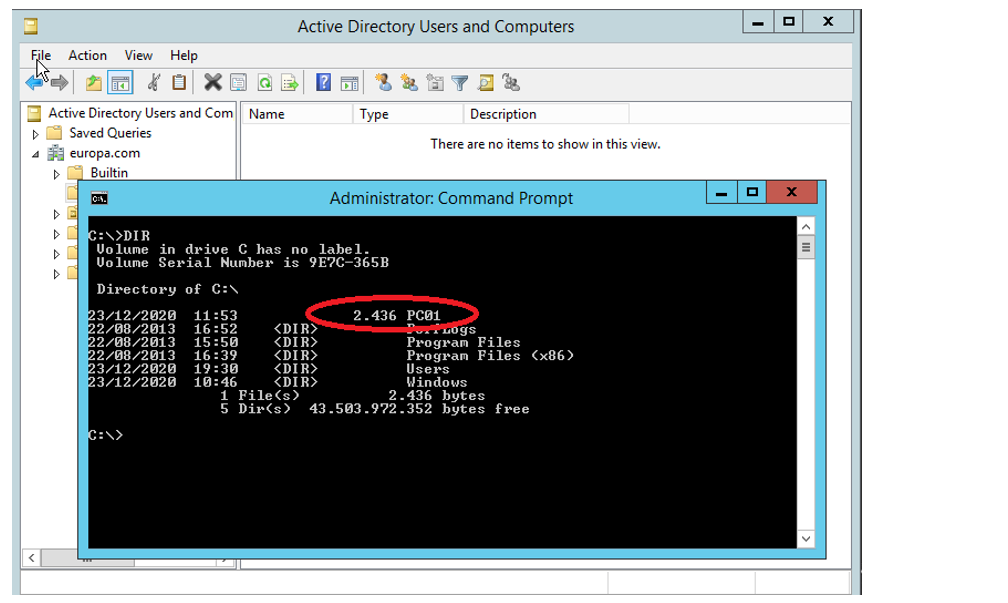Close the Command Prompt with red X
The image size is (1008, 603).
792,192
